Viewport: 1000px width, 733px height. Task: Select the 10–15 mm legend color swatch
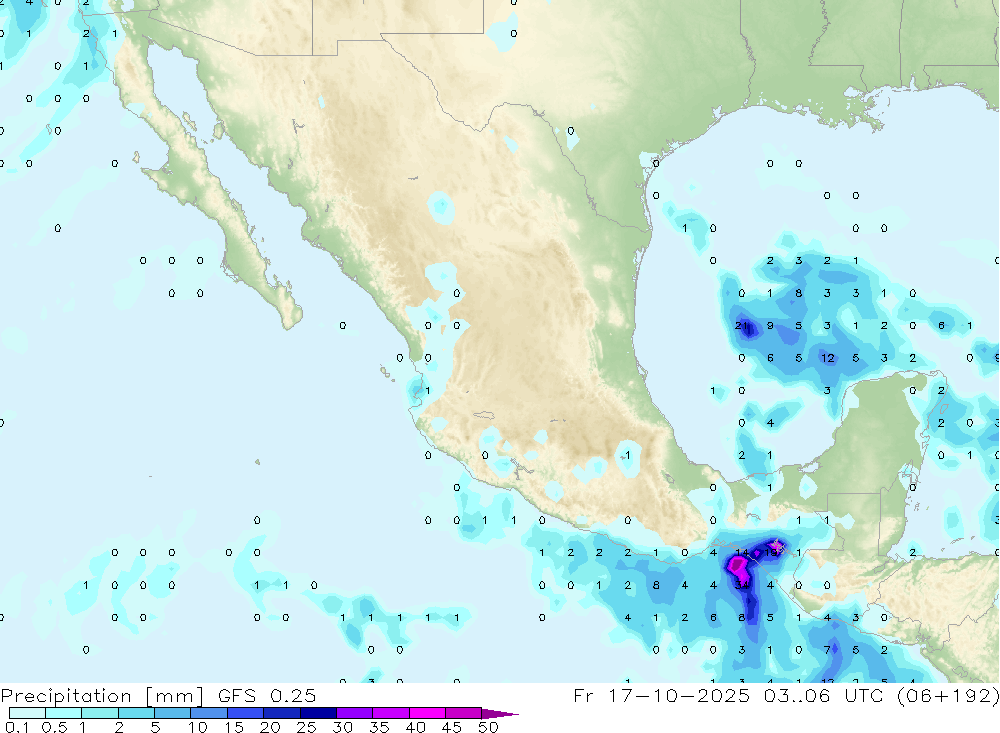(209, 713)
